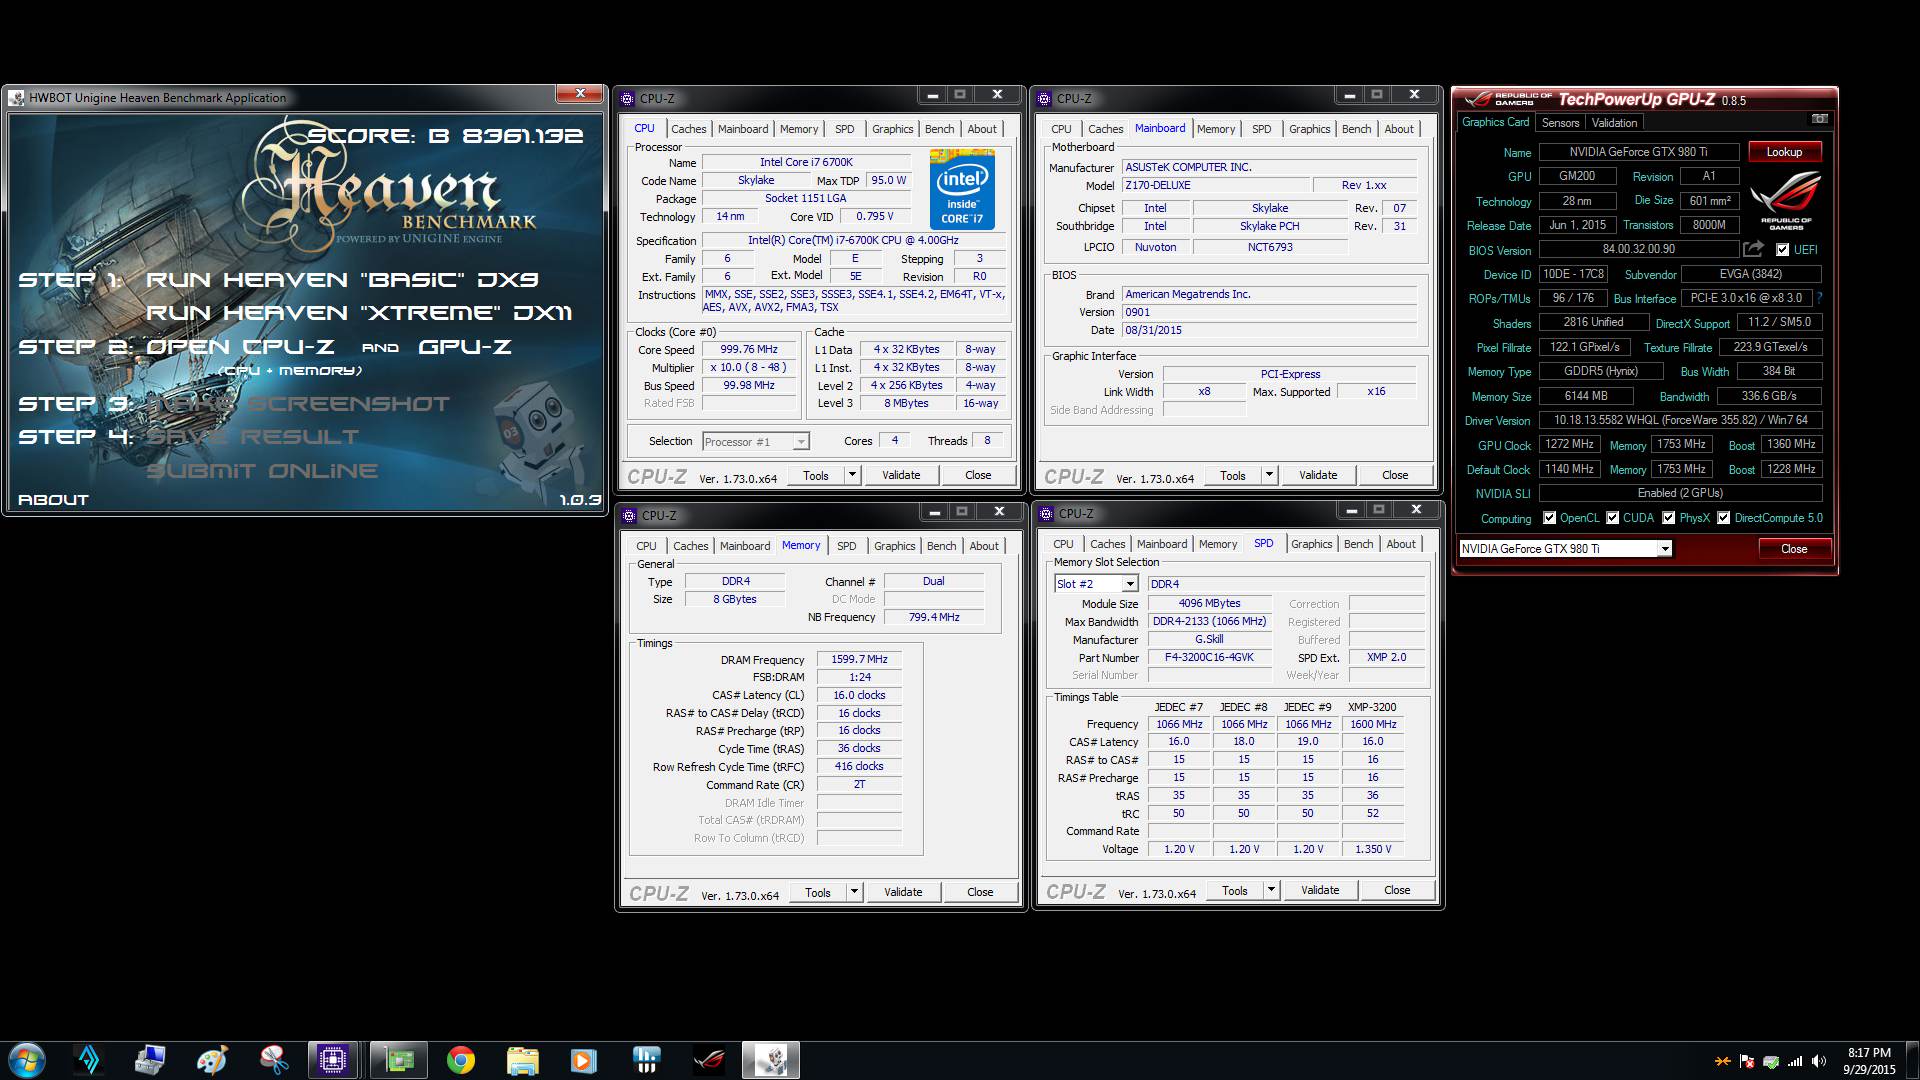Select the GPU-Z graphics card taskbar icon
Screen dimensions: 1920x1080
tap(398, 1060)
